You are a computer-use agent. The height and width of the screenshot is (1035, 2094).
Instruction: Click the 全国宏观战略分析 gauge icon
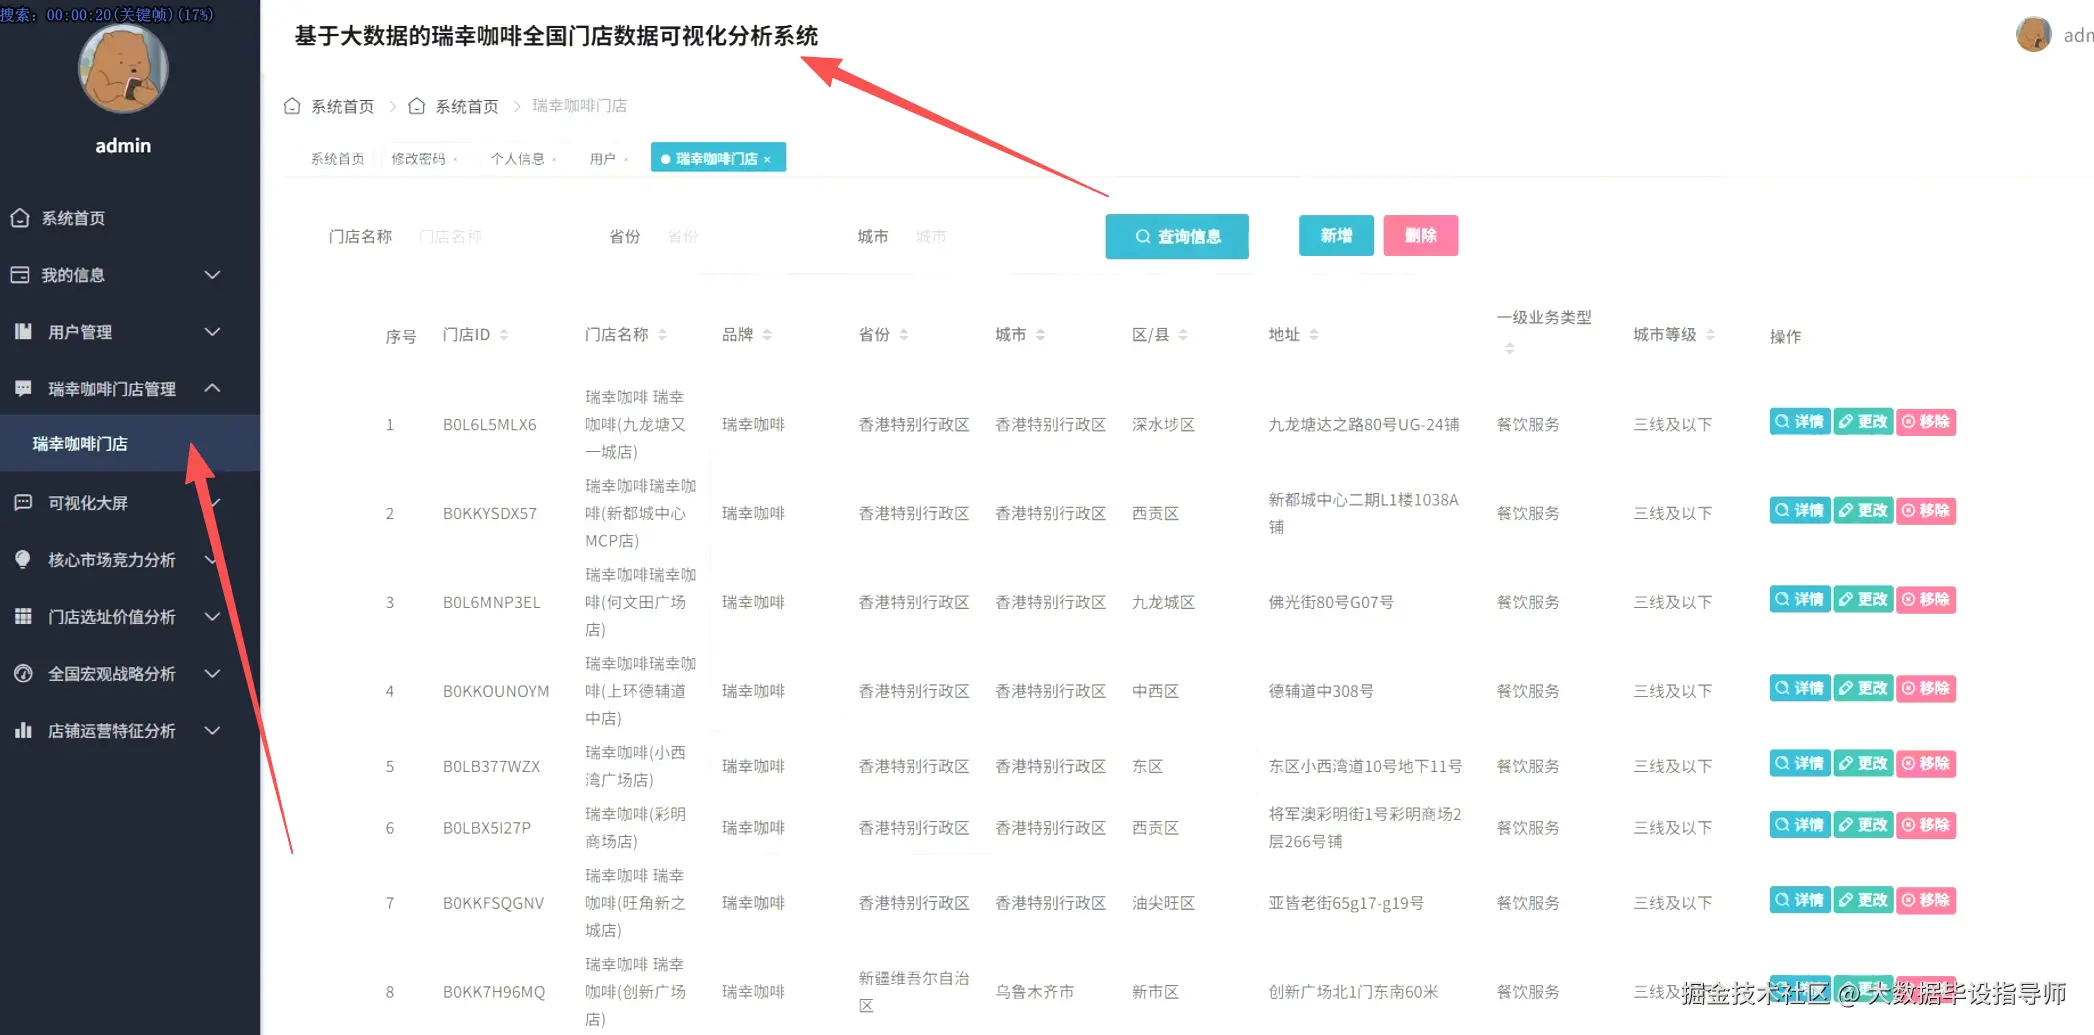(23, 674)
